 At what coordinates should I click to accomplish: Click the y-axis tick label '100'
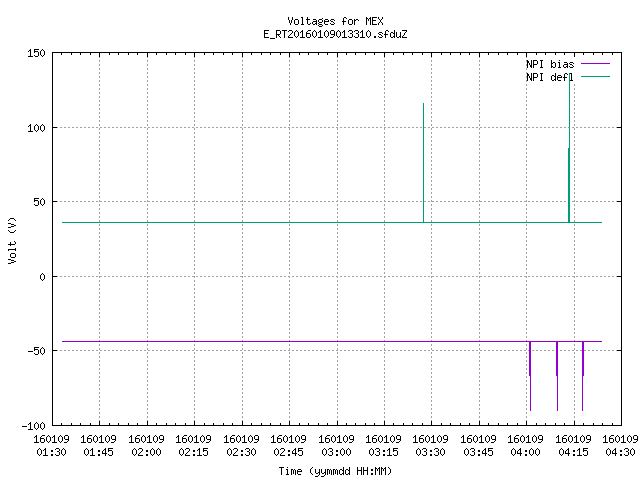[x=36, y=128]
